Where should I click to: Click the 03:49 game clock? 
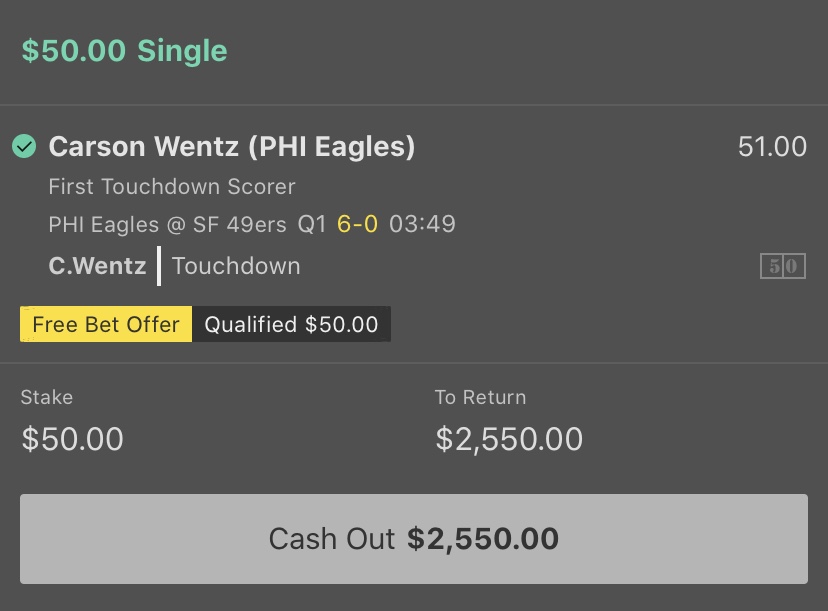click(422, 224)
